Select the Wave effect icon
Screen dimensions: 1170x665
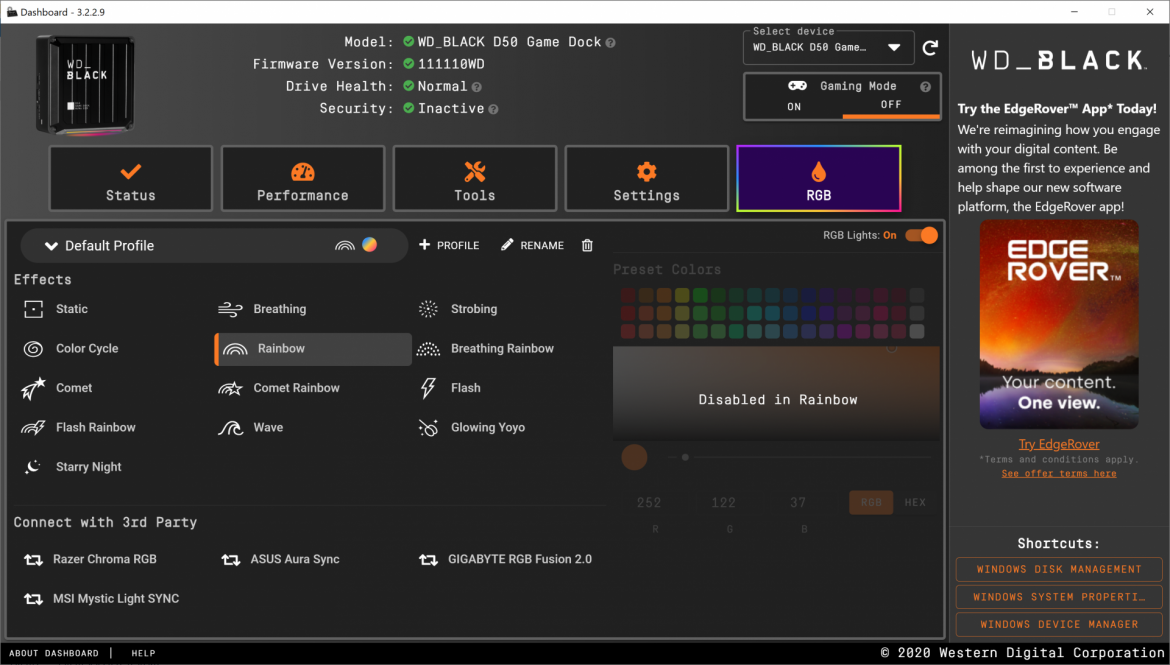coord(231,428)
